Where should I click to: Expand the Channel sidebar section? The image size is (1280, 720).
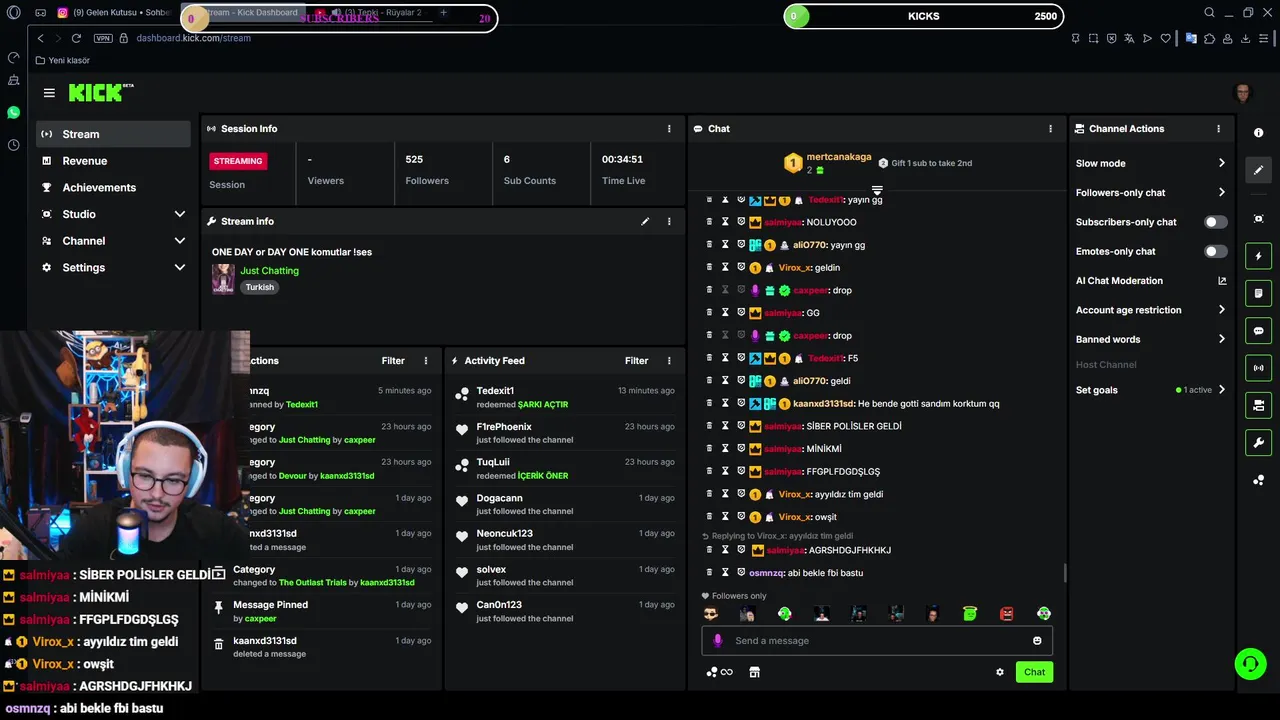[113, 241]
